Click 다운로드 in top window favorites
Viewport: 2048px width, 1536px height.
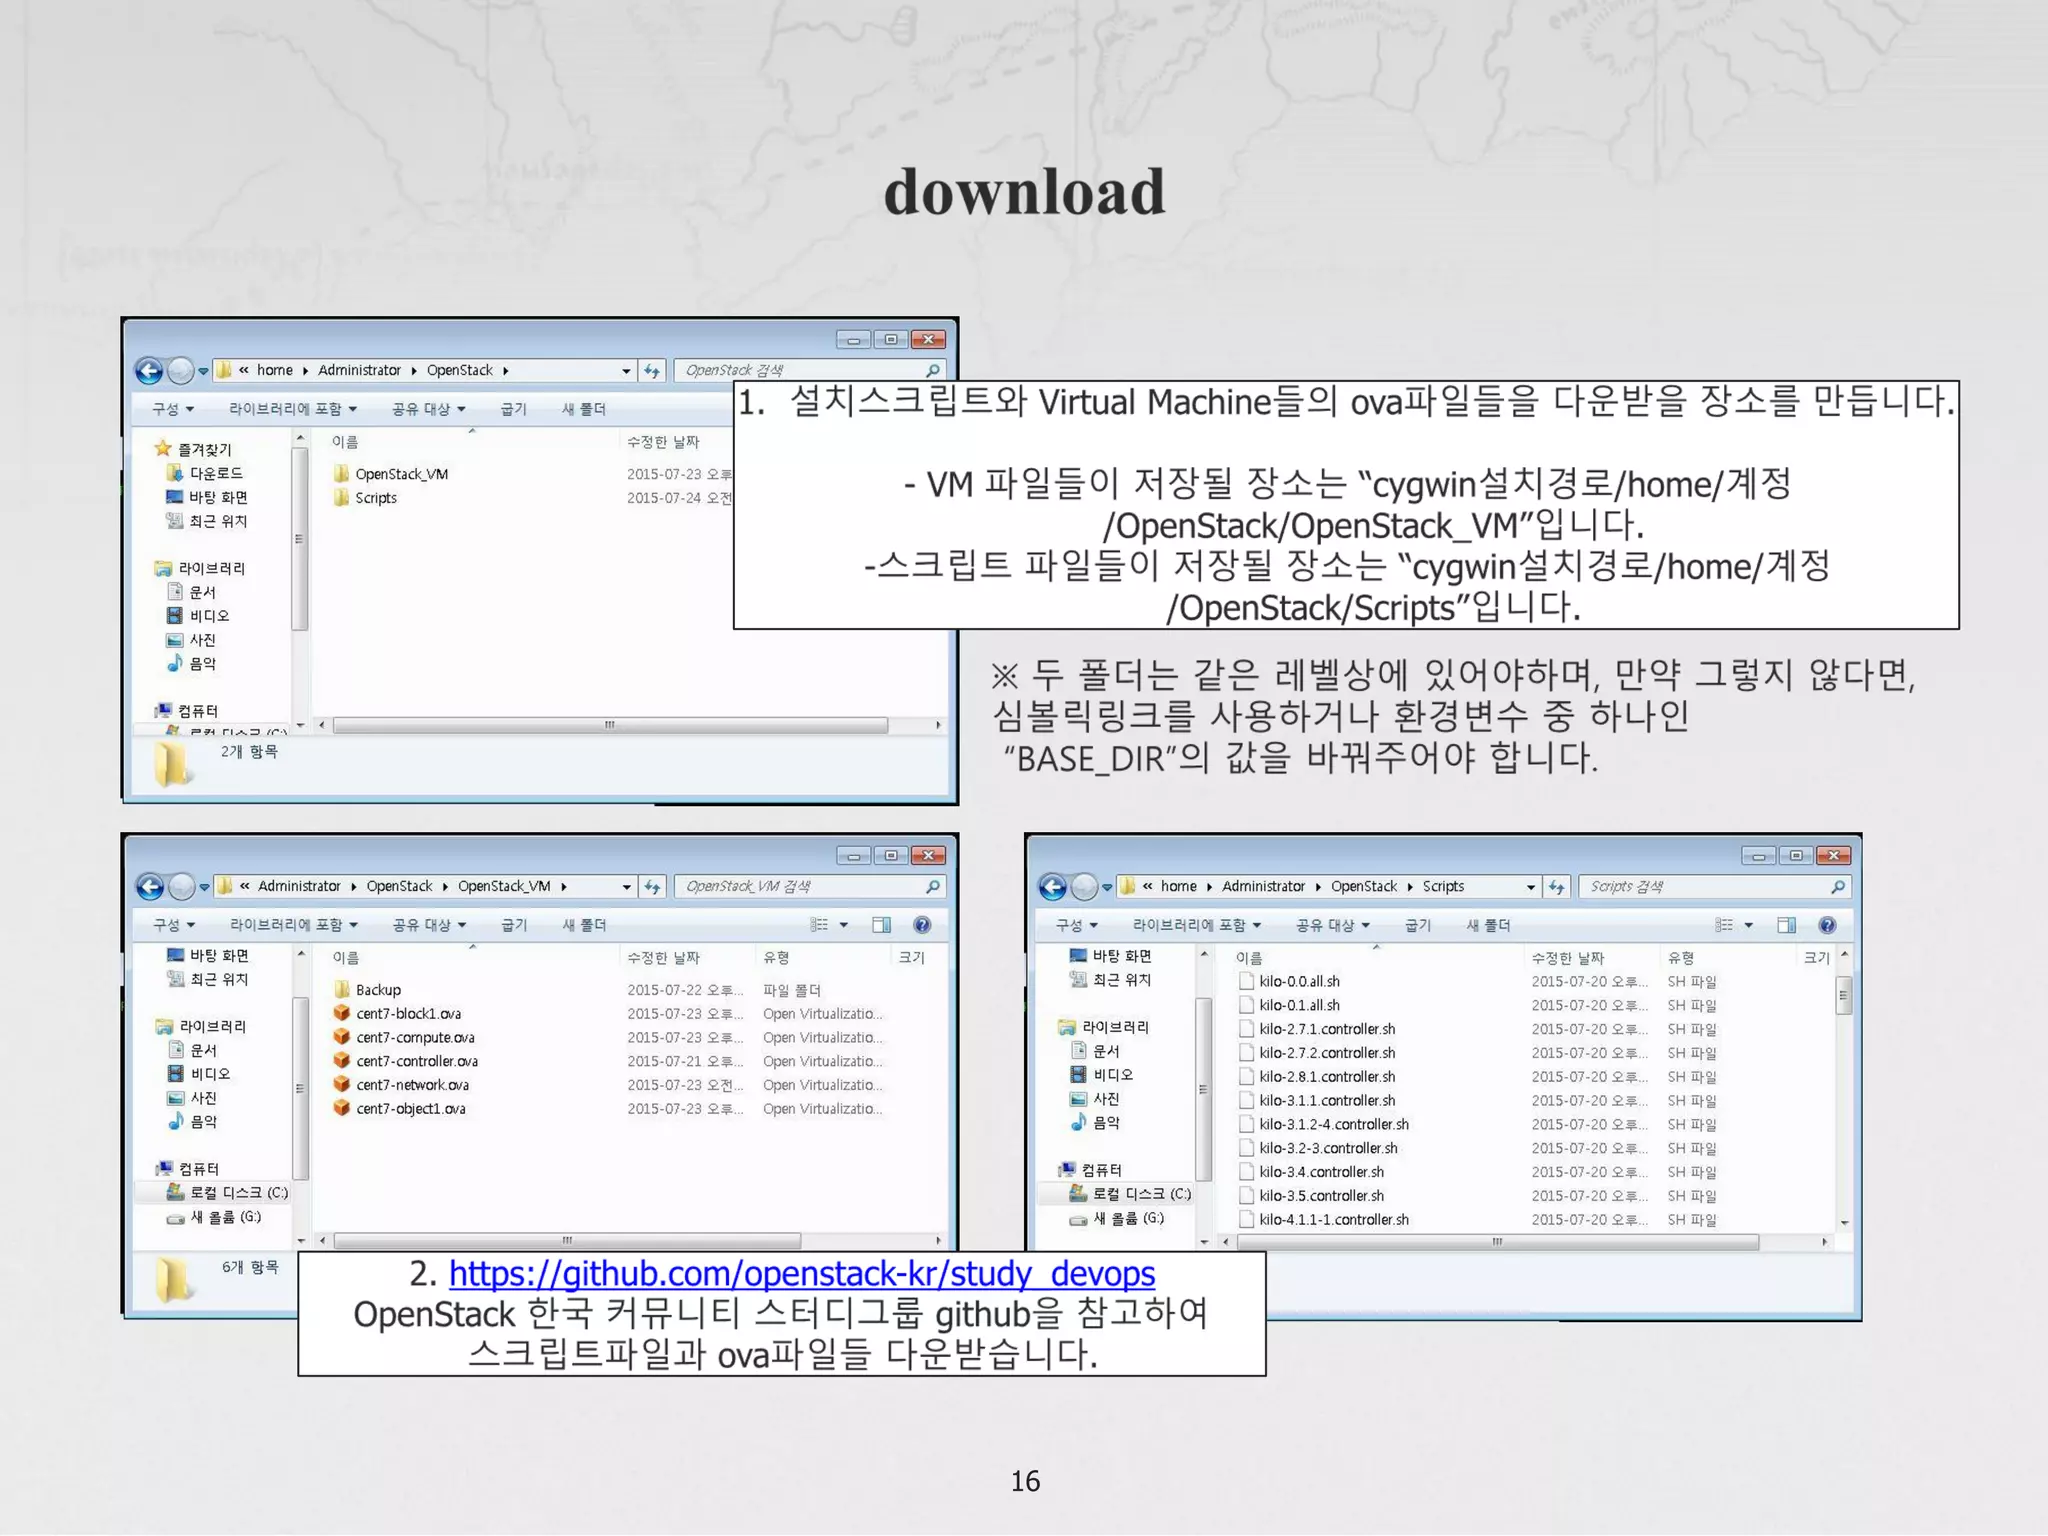pos(216,473)
